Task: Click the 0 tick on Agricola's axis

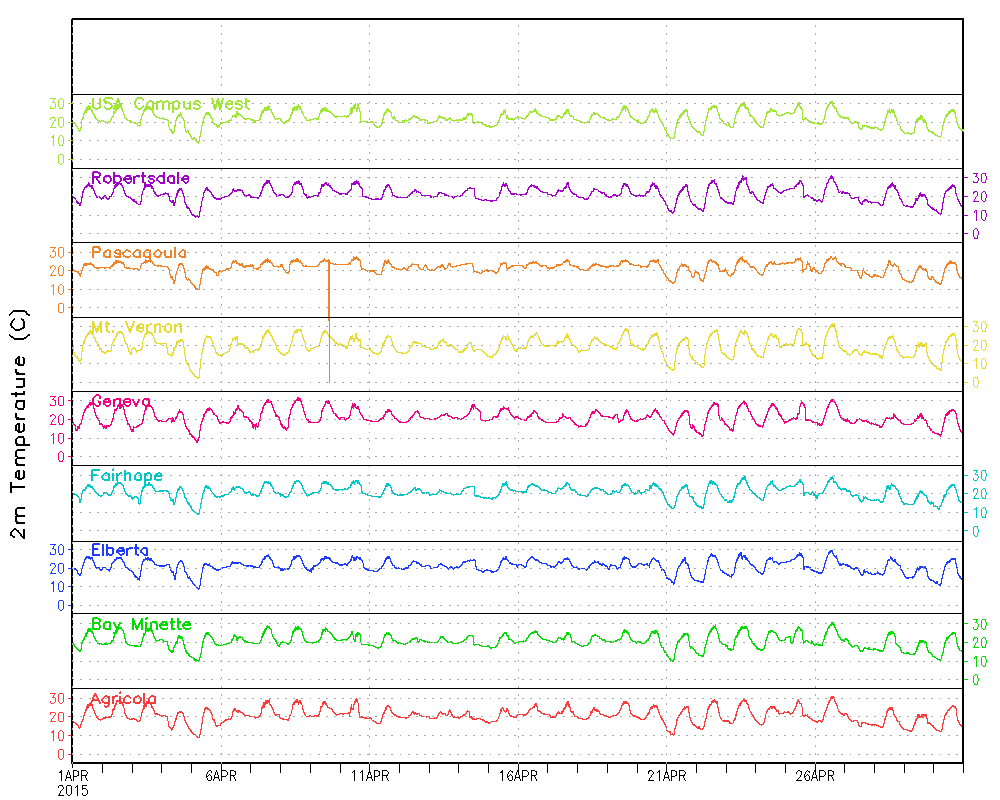Action: [62, 754]
